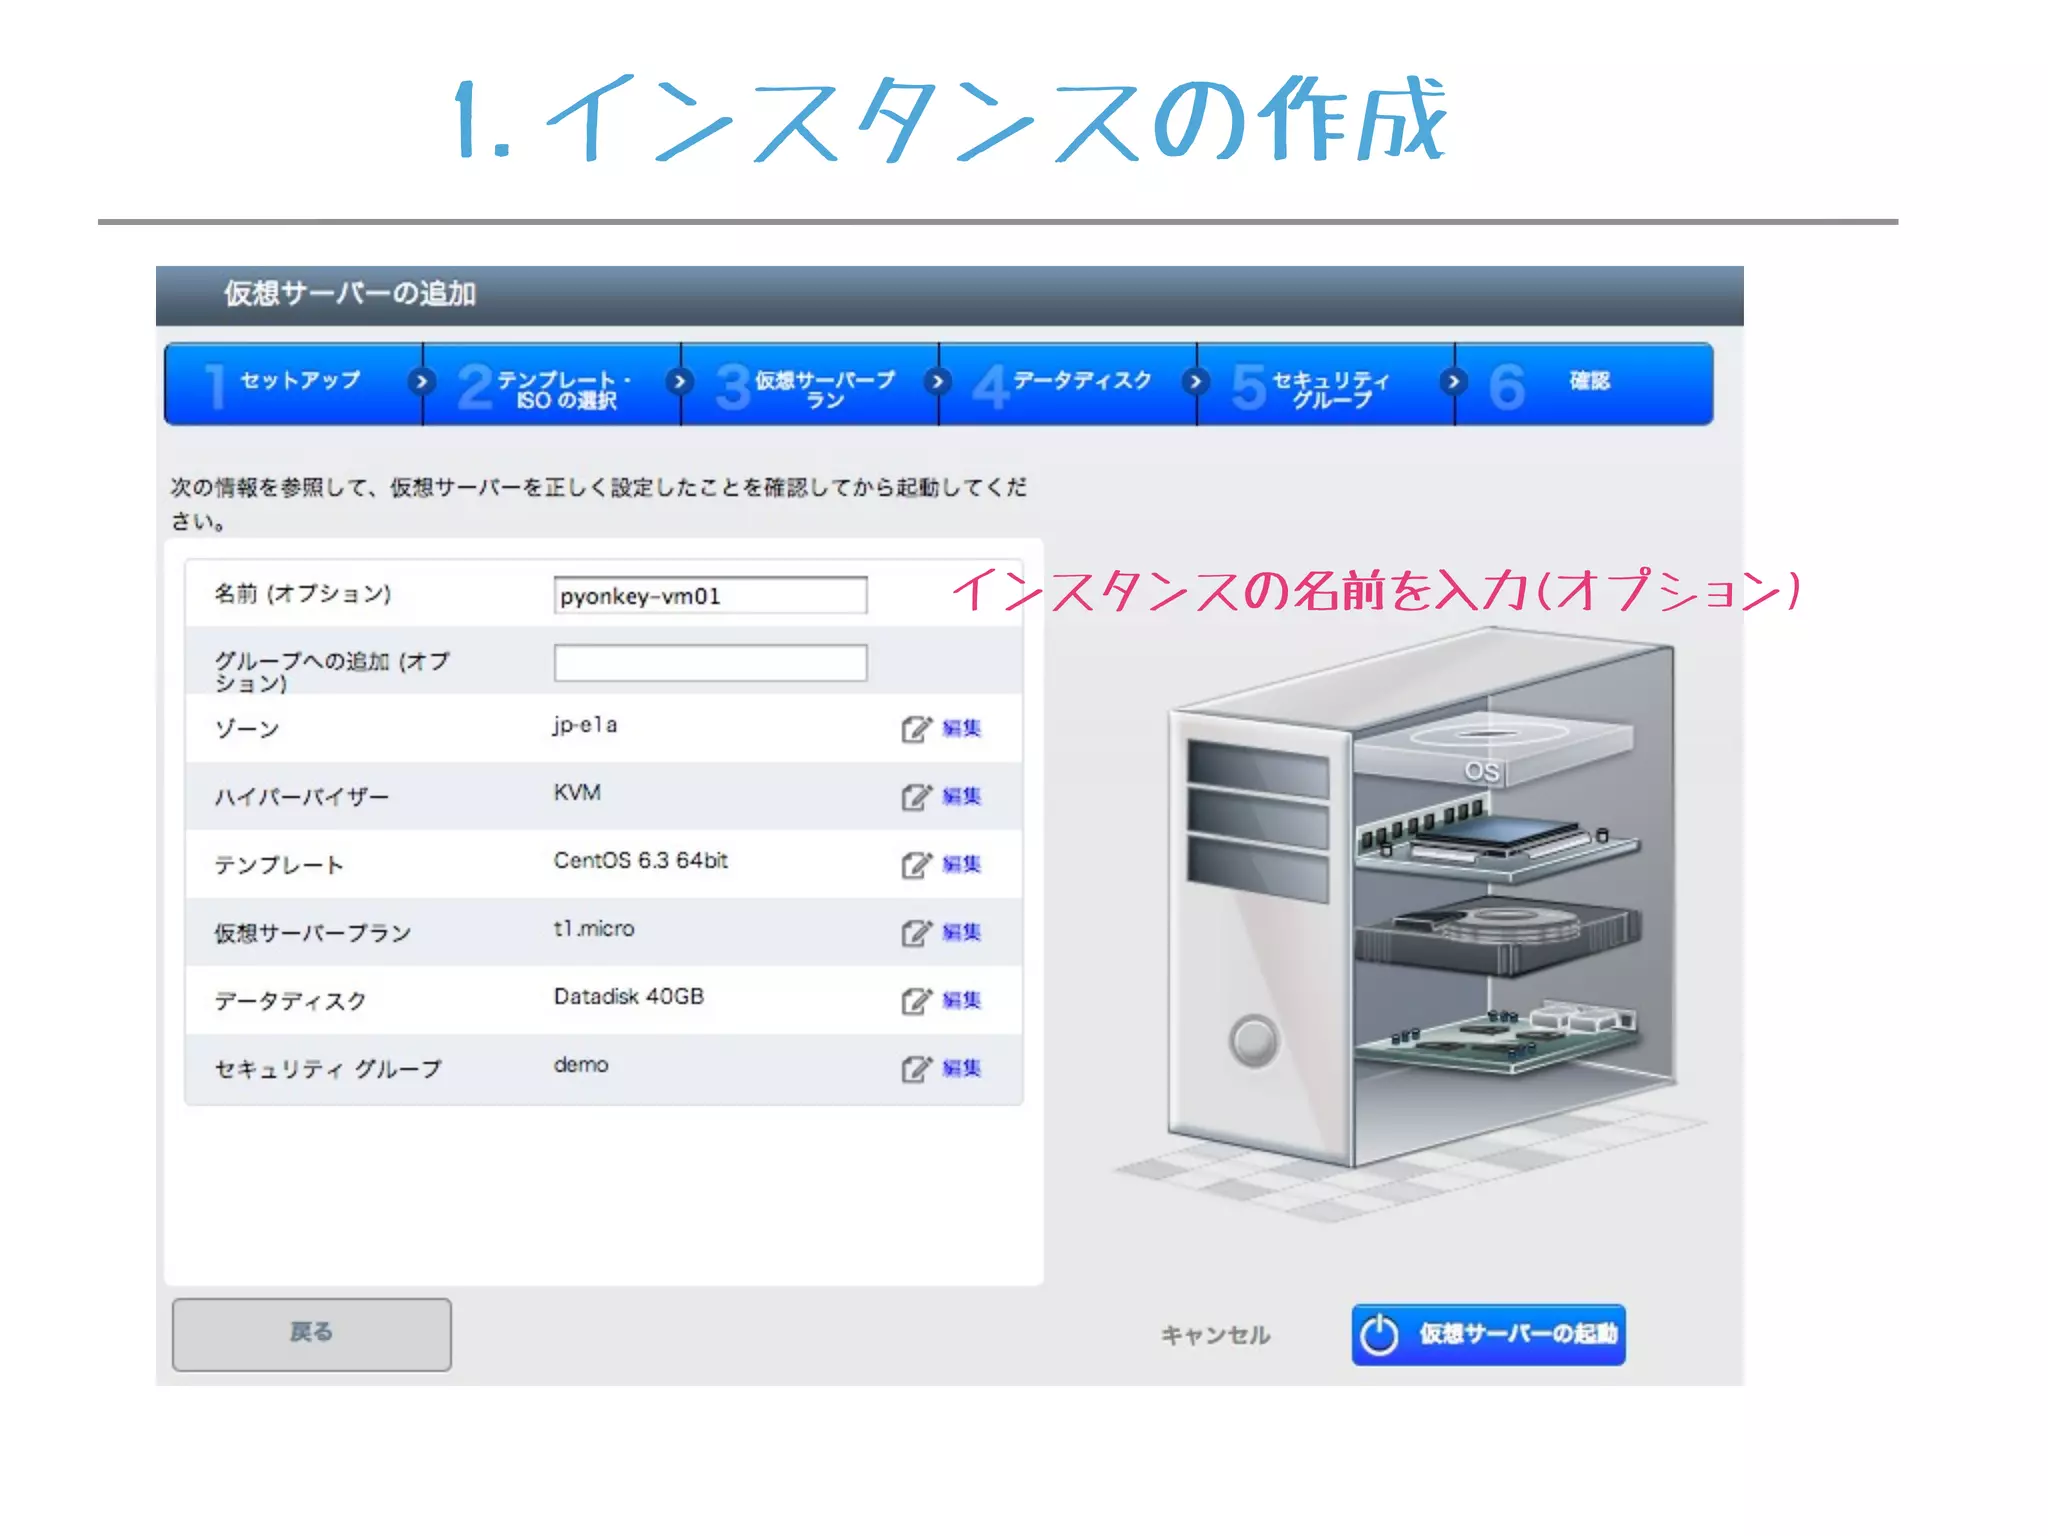Click the edit pencil icon for テンプレート row
The height and width of the screenshot is (1536, 2048).
[x=915, y=865]
